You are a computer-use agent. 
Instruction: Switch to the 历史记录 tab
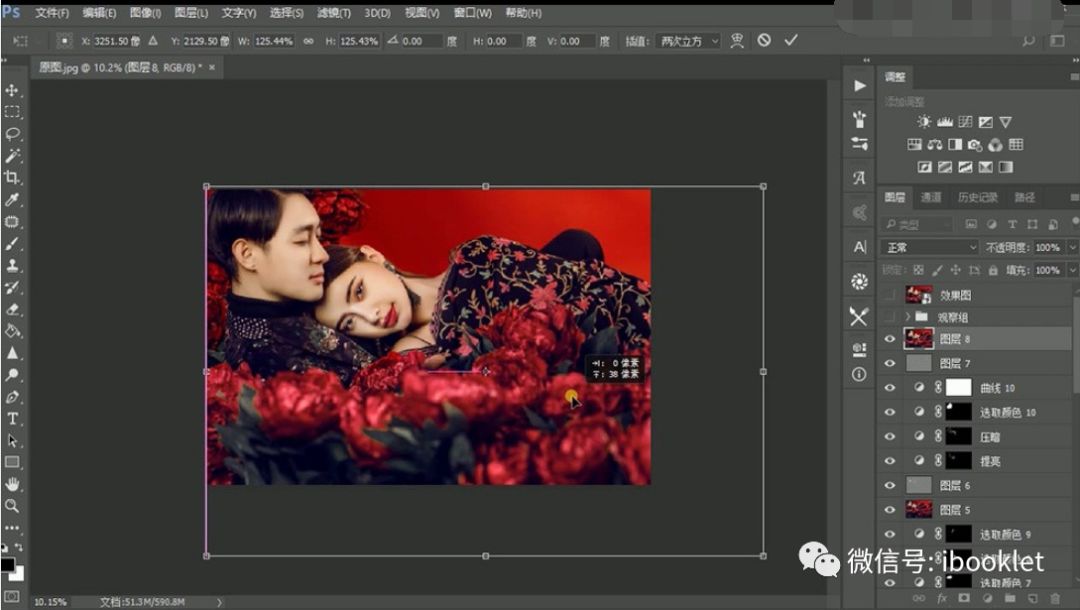click(x=977, y=198)
